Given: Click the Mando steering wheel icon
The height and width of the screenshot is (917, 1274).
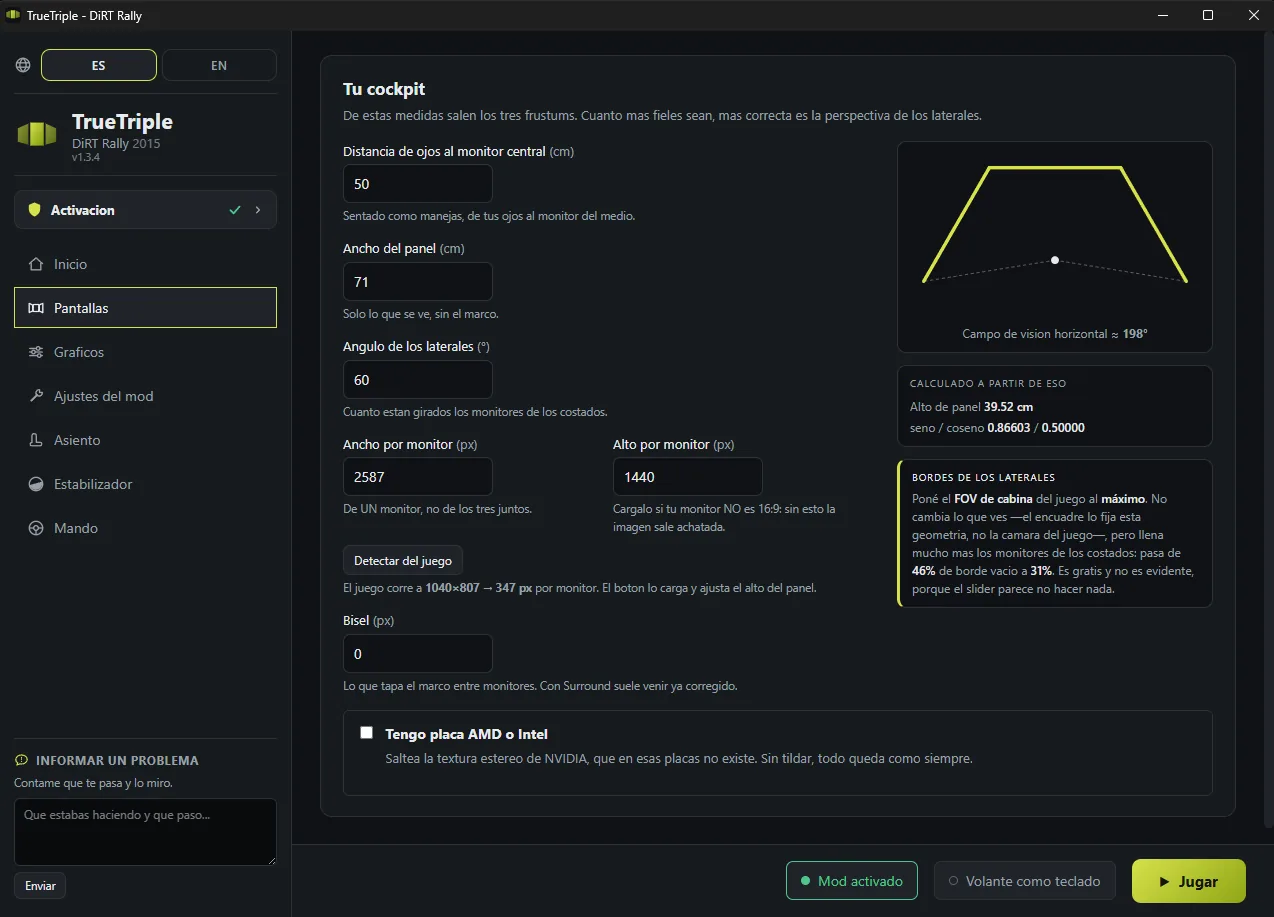Looking at the screenshot, I should pyautogui.click(x=36, y=528).
